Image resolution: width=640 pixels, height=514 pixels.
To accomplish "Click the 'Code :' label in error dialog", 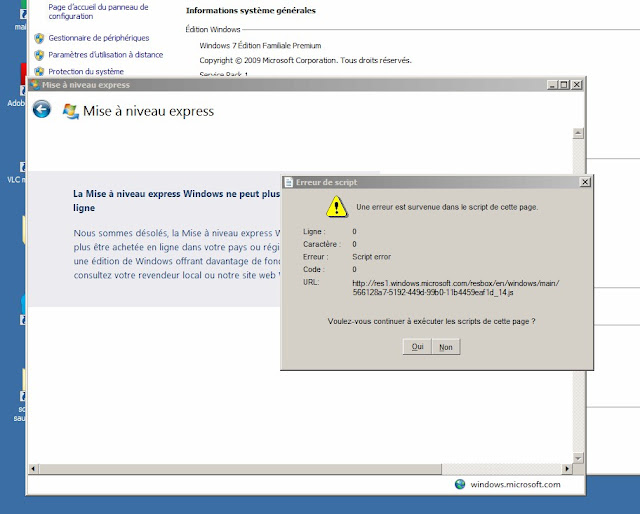I will point(314,269).
